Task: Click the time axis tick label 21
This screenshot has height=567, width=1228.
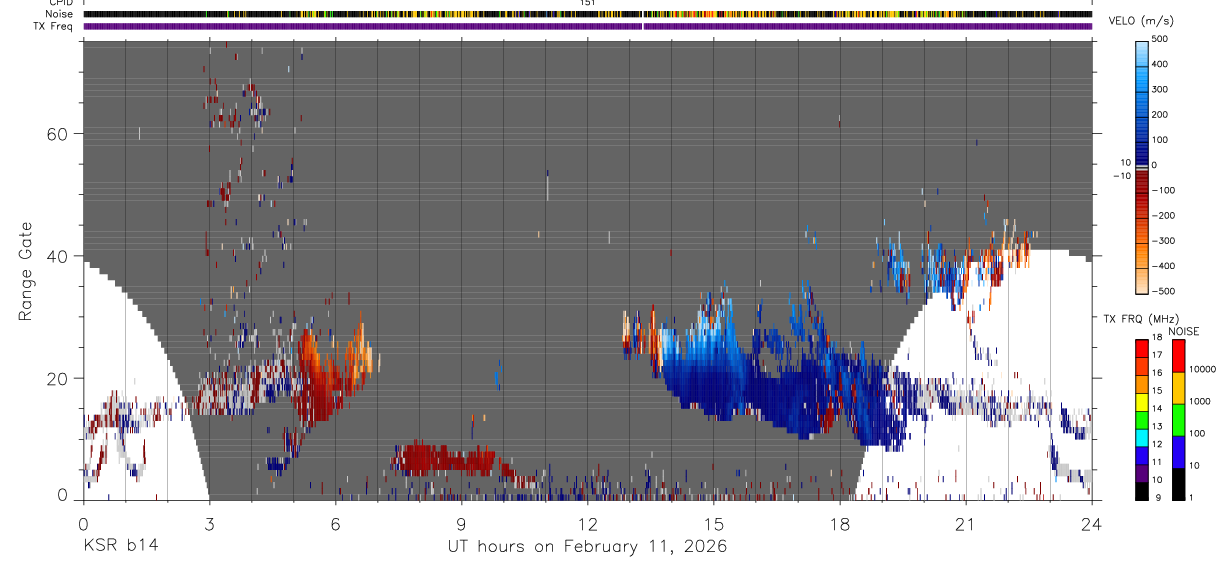Action: 966,524
